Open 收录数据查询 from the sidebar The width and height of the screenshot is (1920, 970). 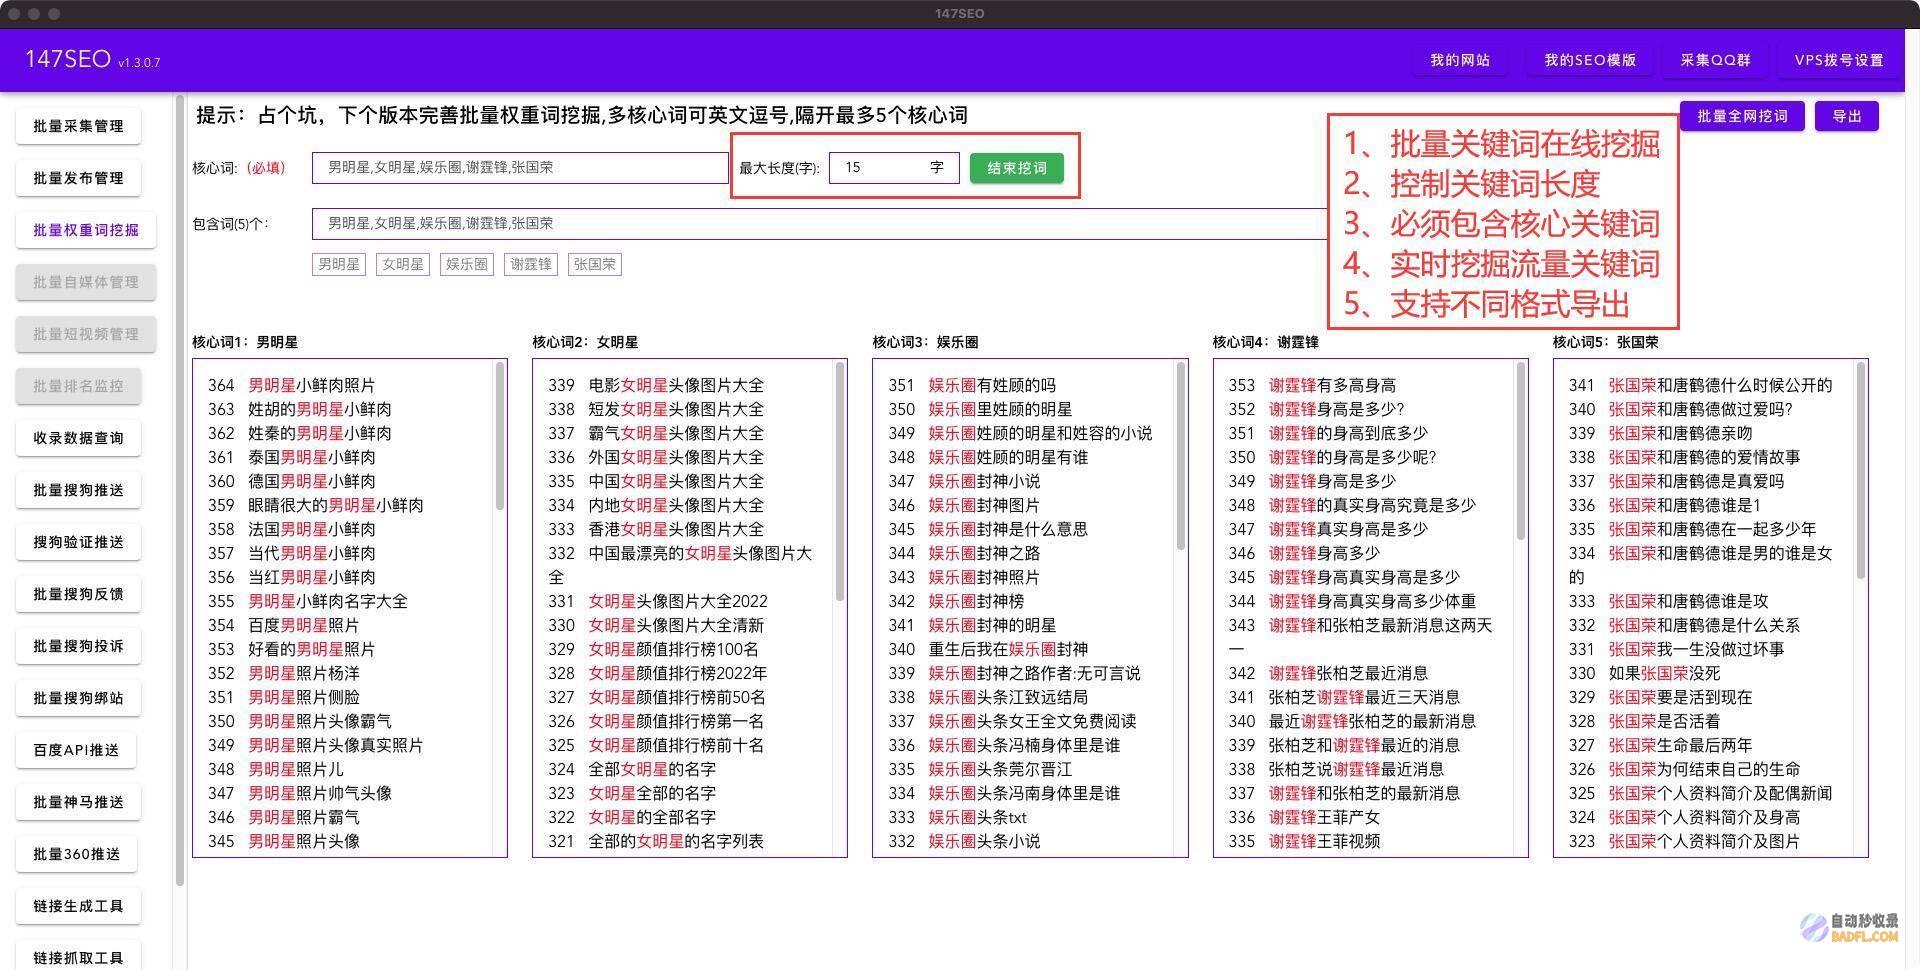coord(78,438)
